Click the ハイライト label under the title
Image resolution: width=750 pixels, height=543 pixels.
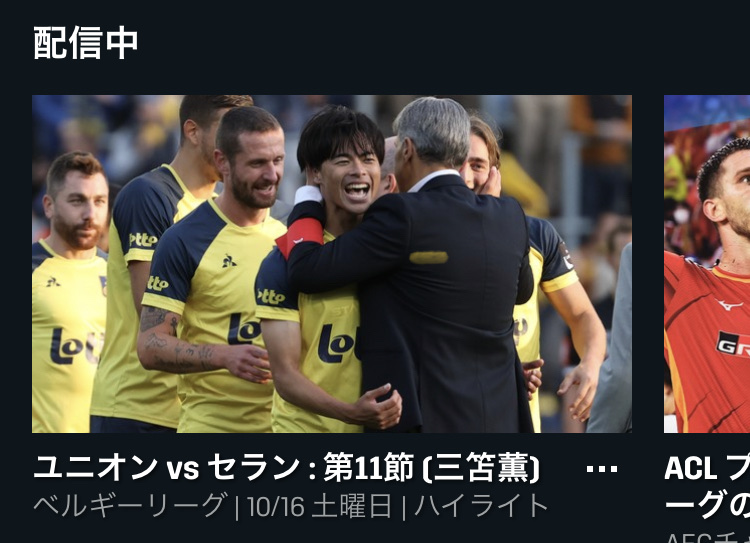point(481,506)
